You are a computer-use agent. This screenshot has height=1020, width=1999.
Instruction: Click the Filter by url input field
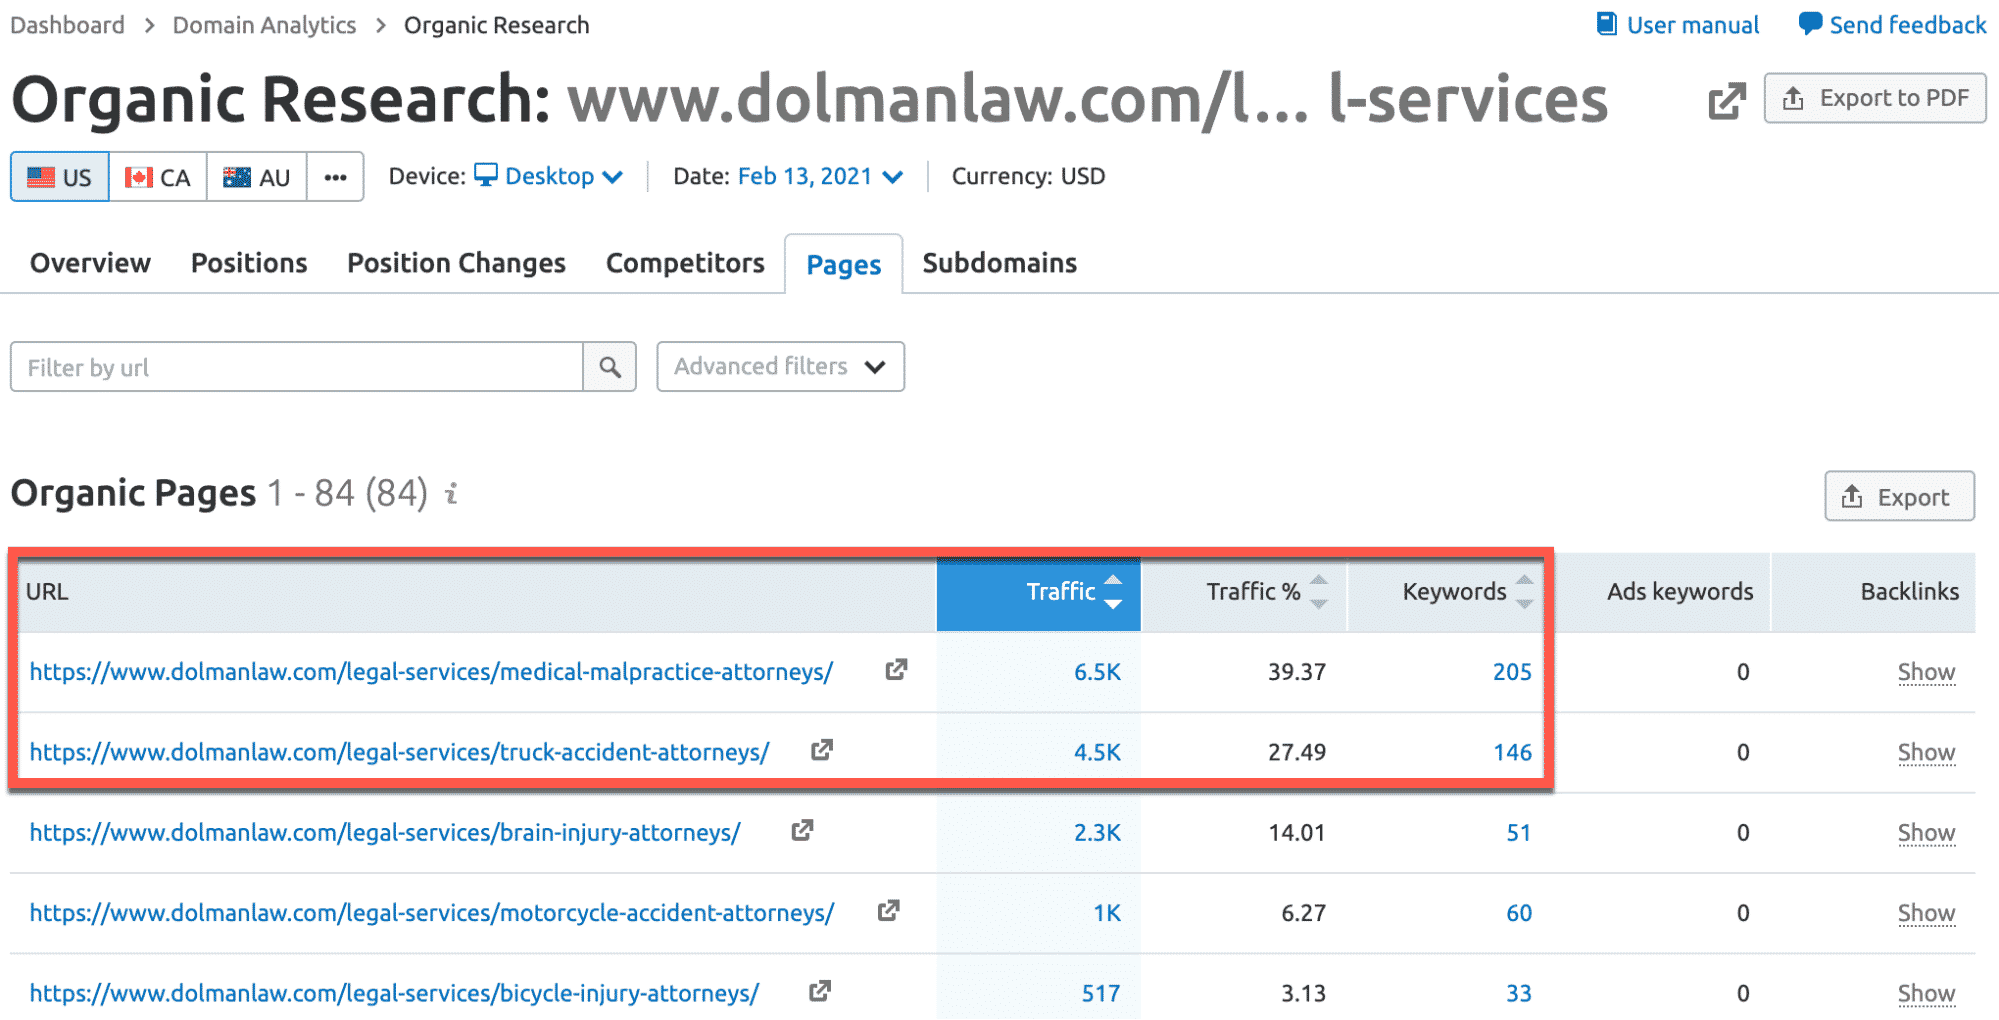click(297, 367)
